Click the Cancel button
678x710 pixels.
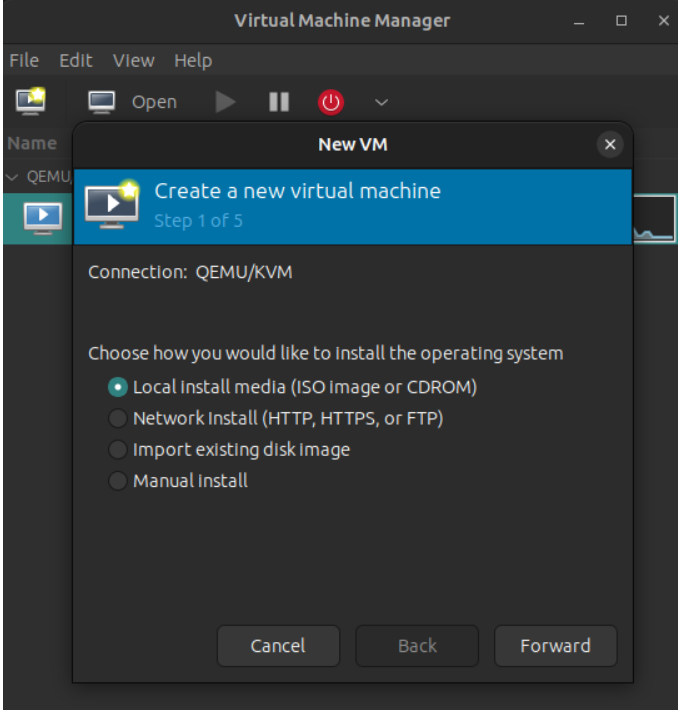(x=278, y=646)
